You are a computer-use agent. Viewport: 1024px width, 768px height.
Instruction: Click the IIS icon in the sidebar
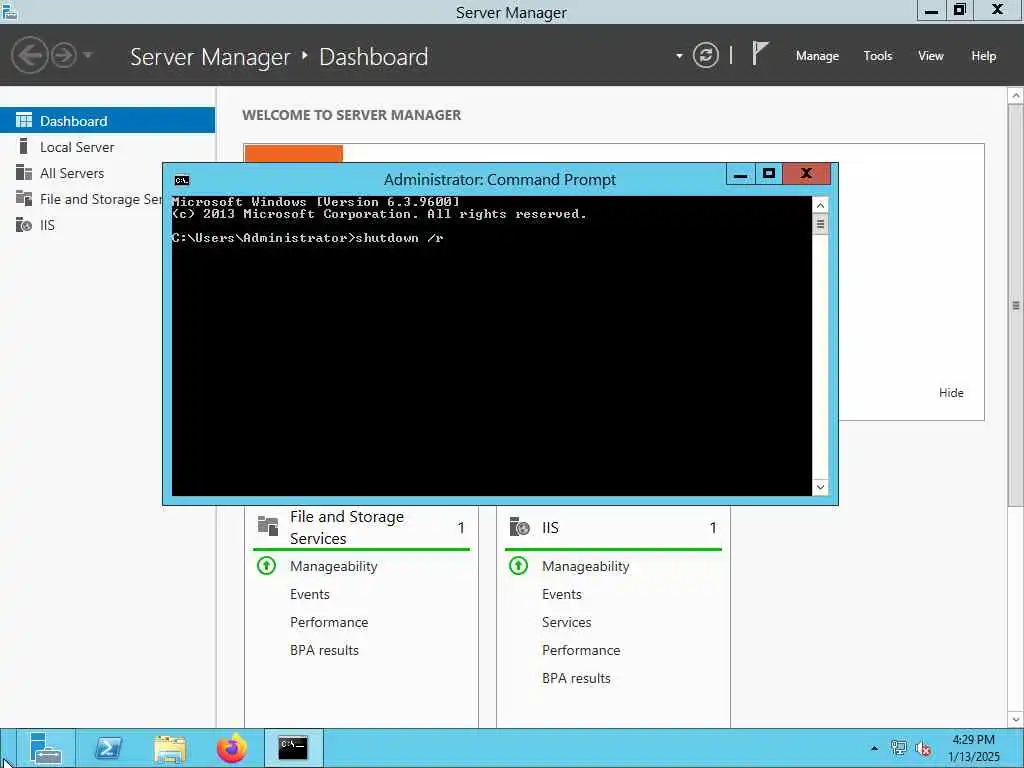(24, 225)
